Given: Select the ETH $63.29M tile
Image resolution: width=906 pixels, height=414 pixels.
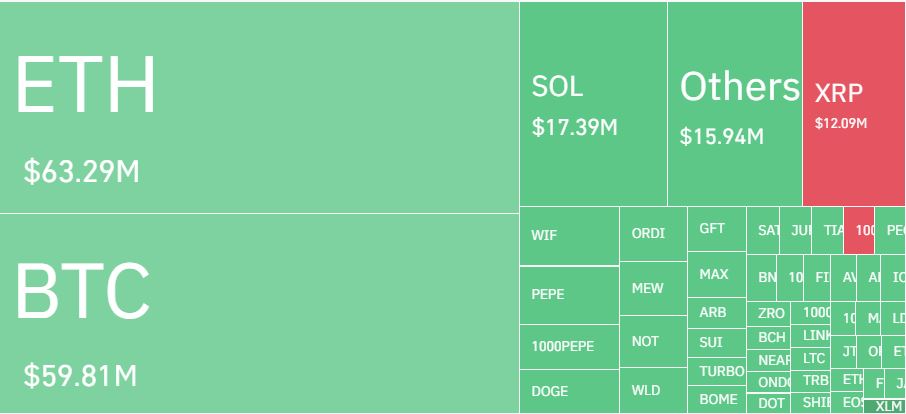Looking at the screenshot, I should click(x=259, y=107).
